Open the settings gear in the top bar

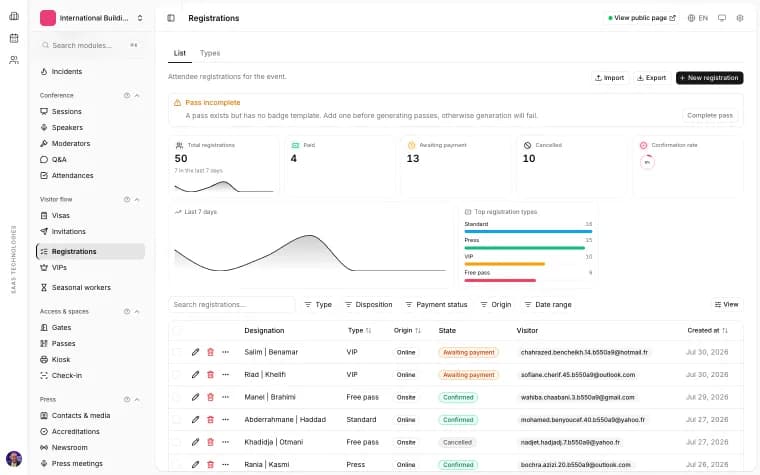[x=740, y=18]
